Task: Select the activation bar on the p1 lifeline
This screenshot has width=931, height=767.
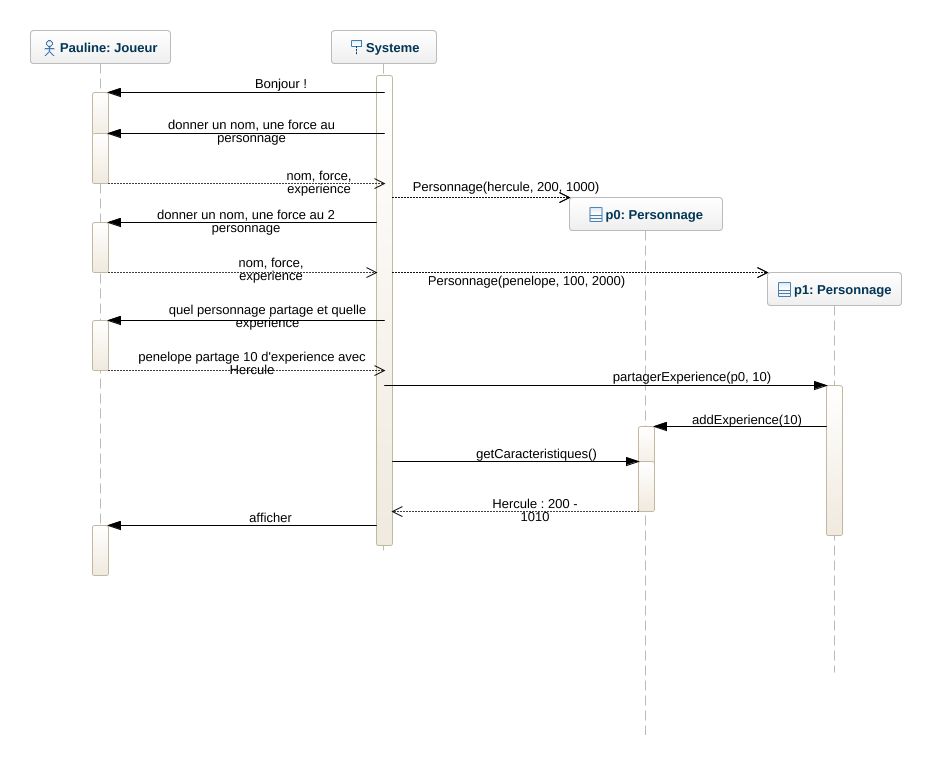Action: 834,460
